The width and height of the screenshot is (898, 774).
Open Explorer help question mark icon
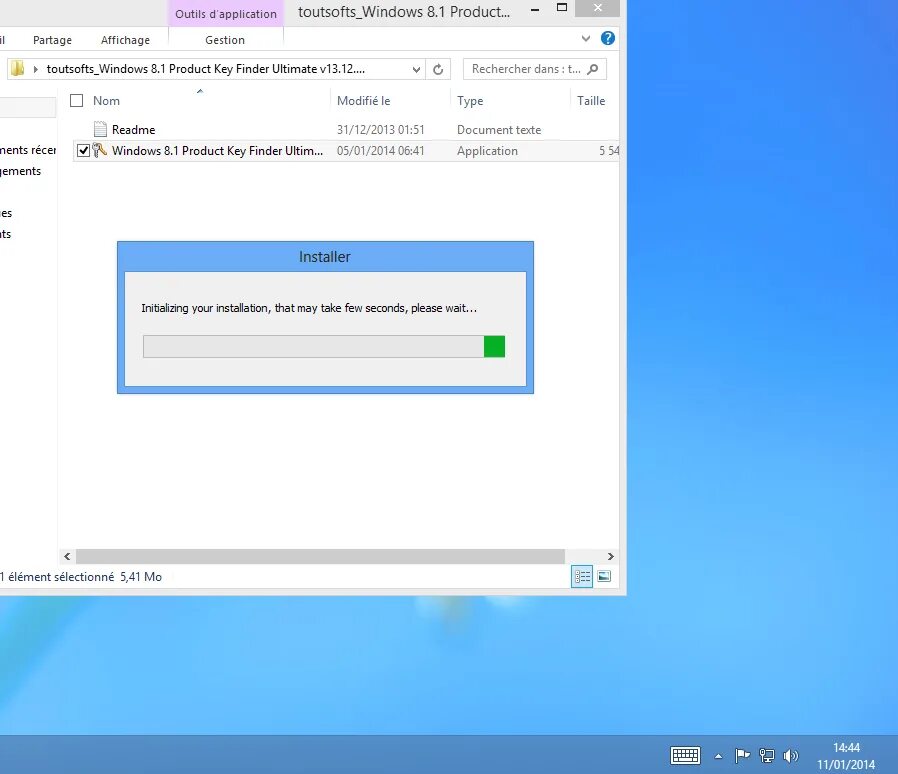(608, 38)
